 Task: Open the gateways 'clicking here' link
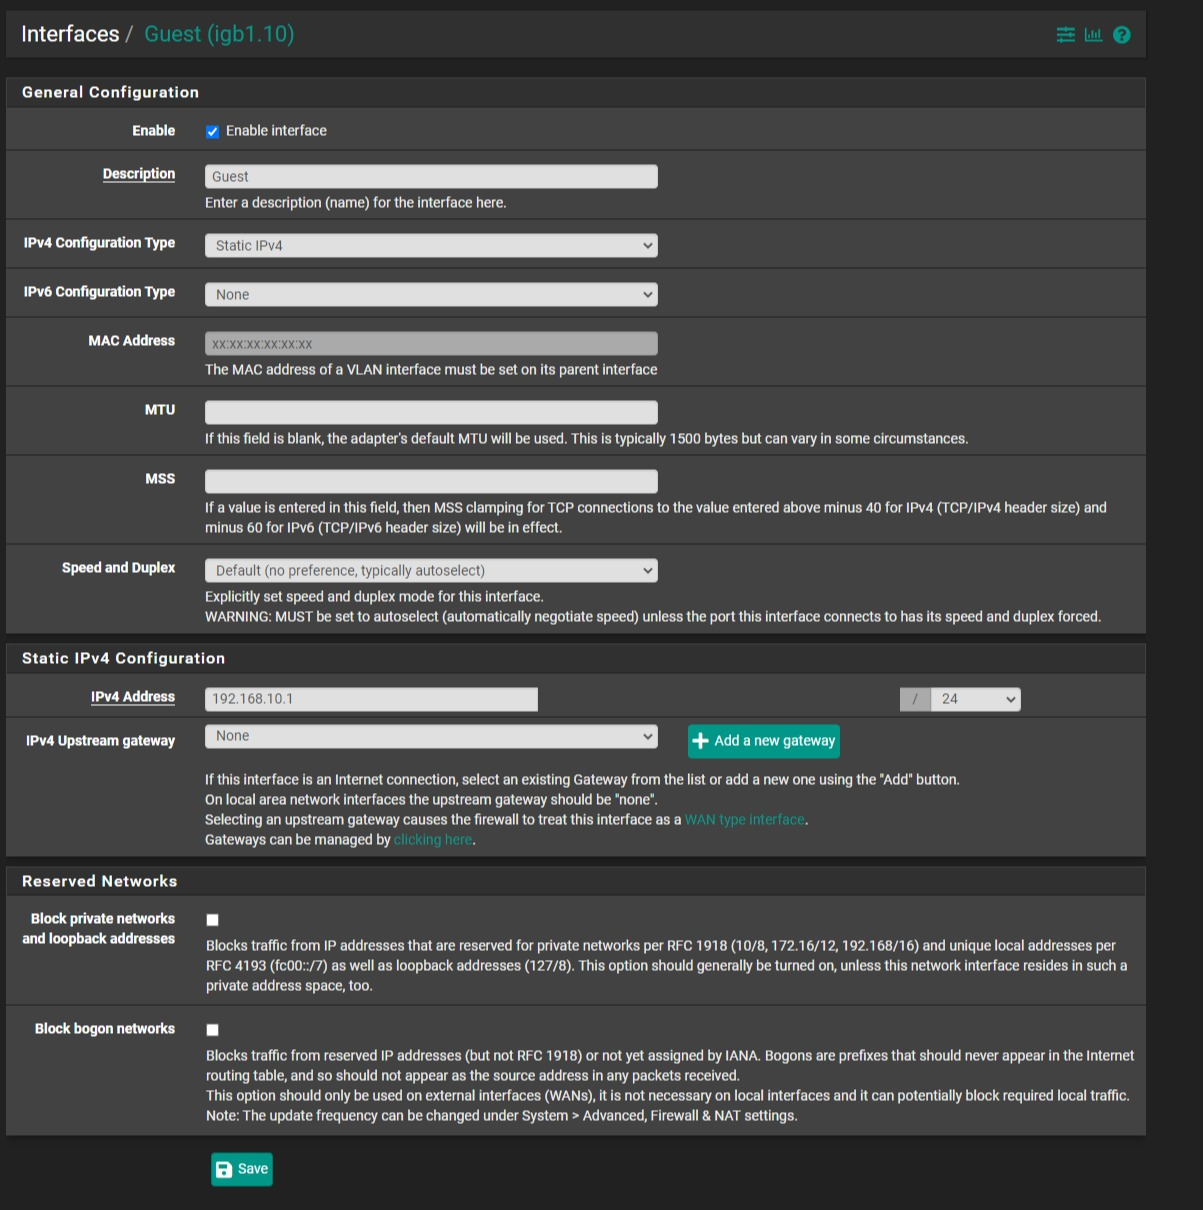[433, 840]
